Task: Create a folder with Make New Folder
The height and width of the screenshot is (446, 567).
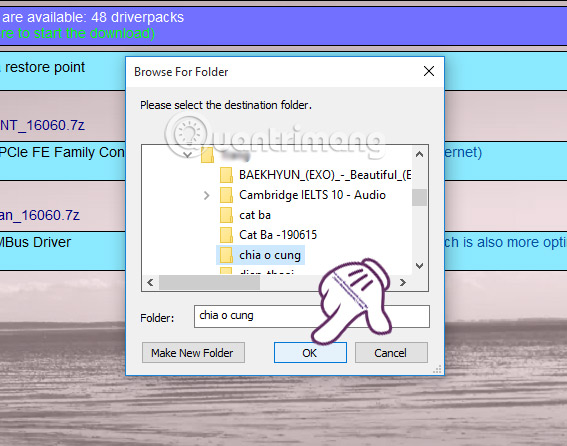Action: [193, 352]
